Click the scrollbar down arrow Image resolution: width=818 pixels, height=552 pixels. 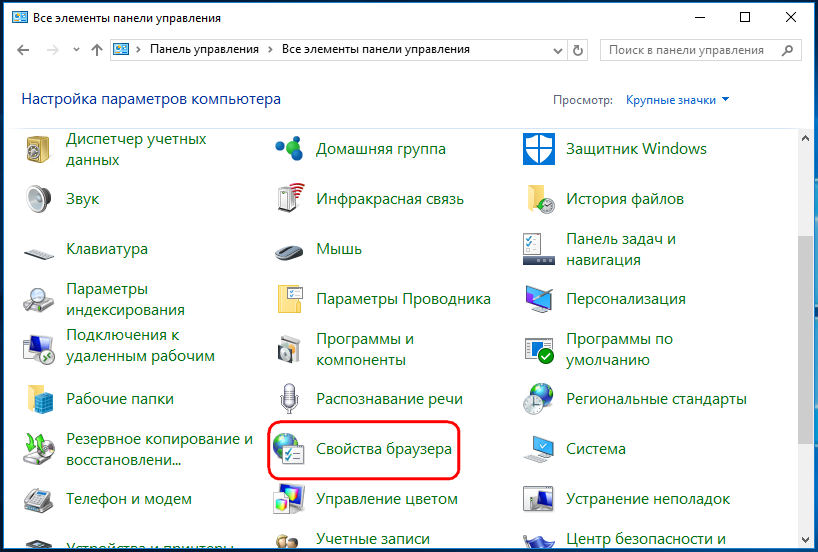(805, 540)
